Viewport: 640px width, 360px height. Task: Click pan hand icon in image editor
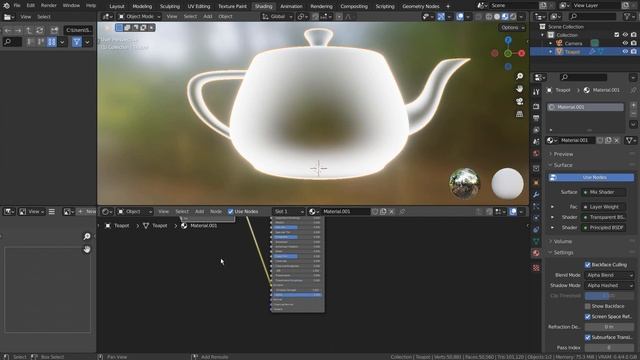[87, 249]
